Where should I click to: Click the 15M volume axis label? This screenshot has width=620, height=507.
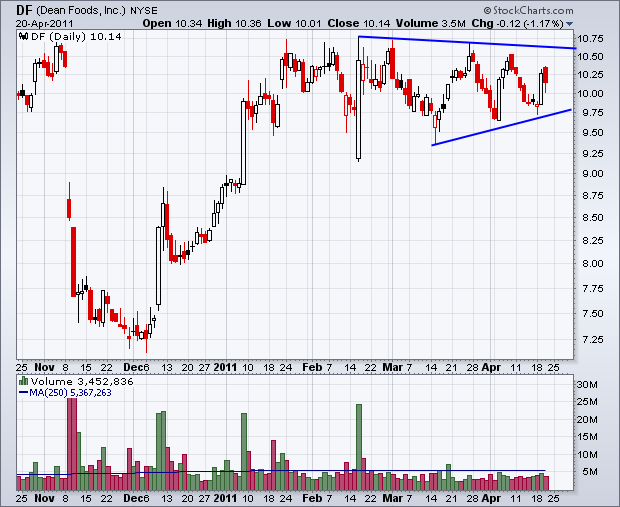587,437
